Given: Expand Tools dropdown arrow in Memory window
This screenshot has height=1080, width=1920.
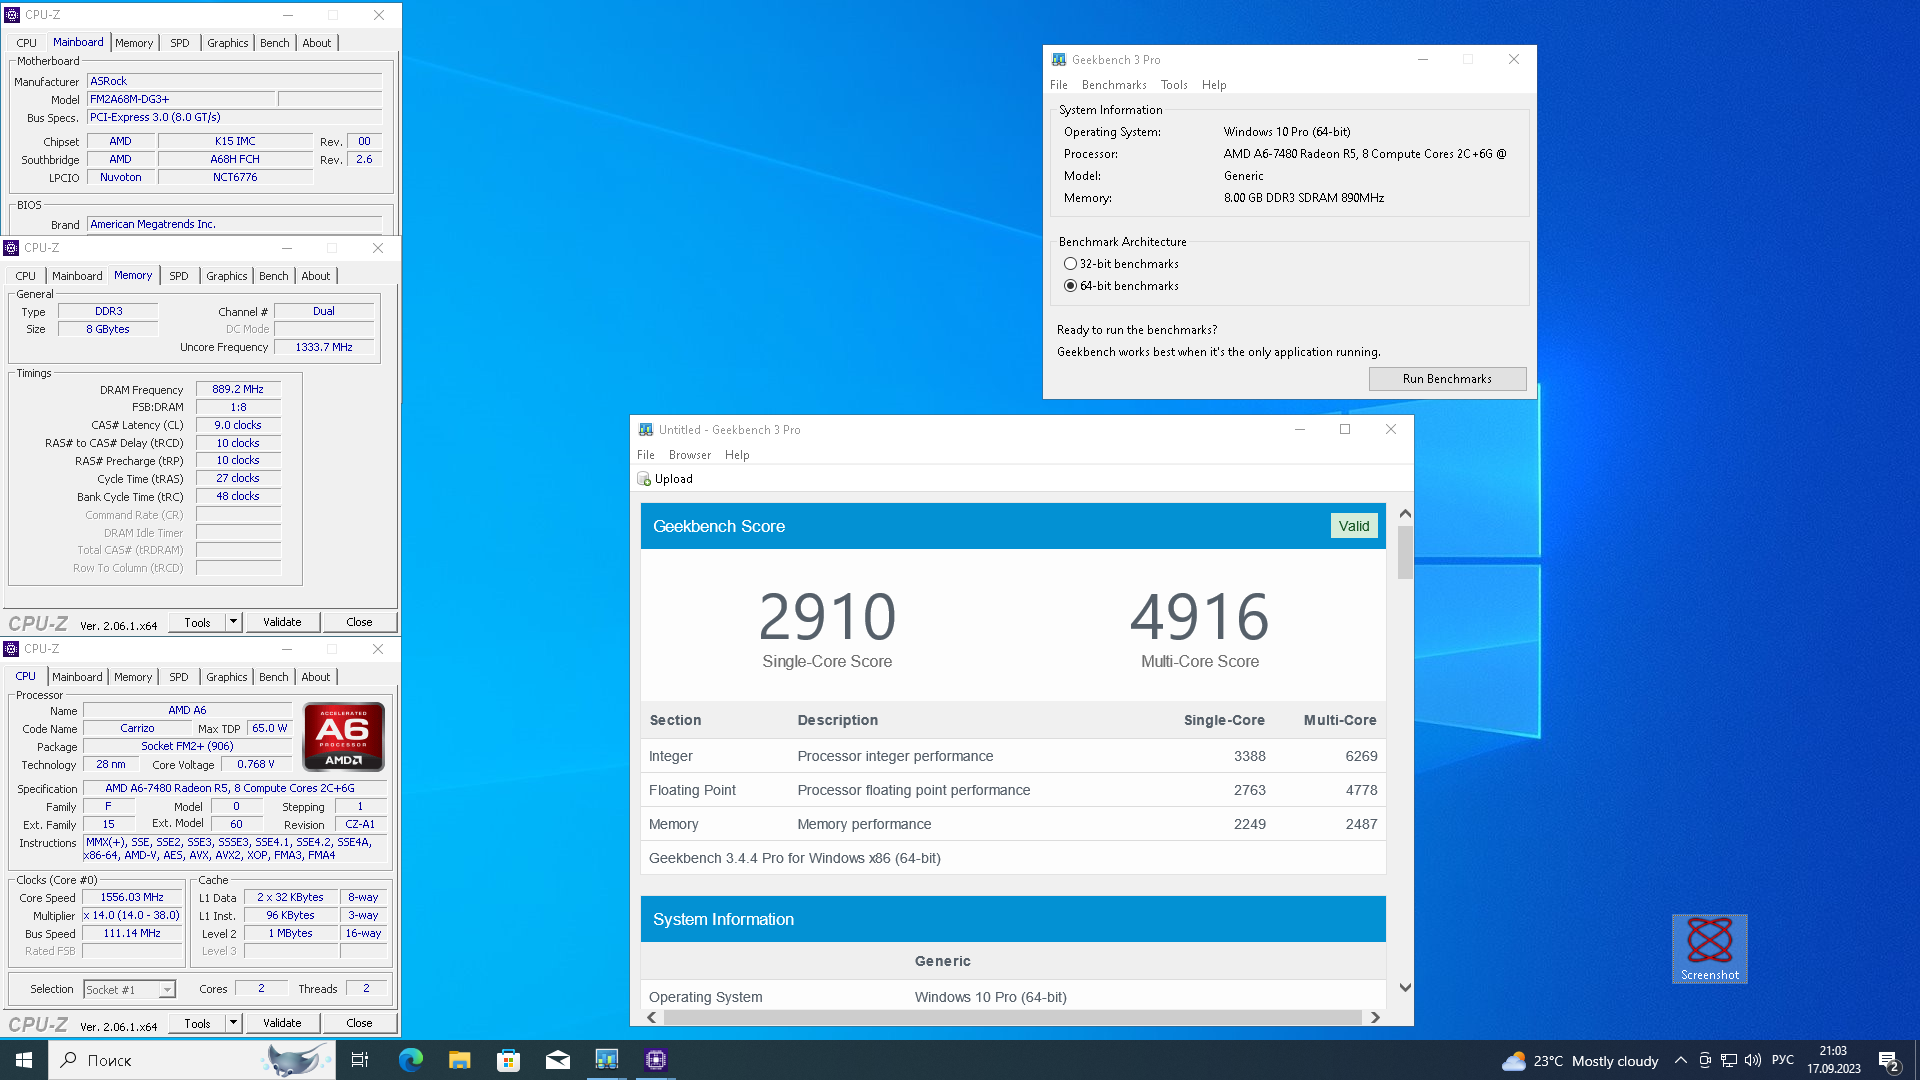Looking at the screenshot, I should 233,622.
